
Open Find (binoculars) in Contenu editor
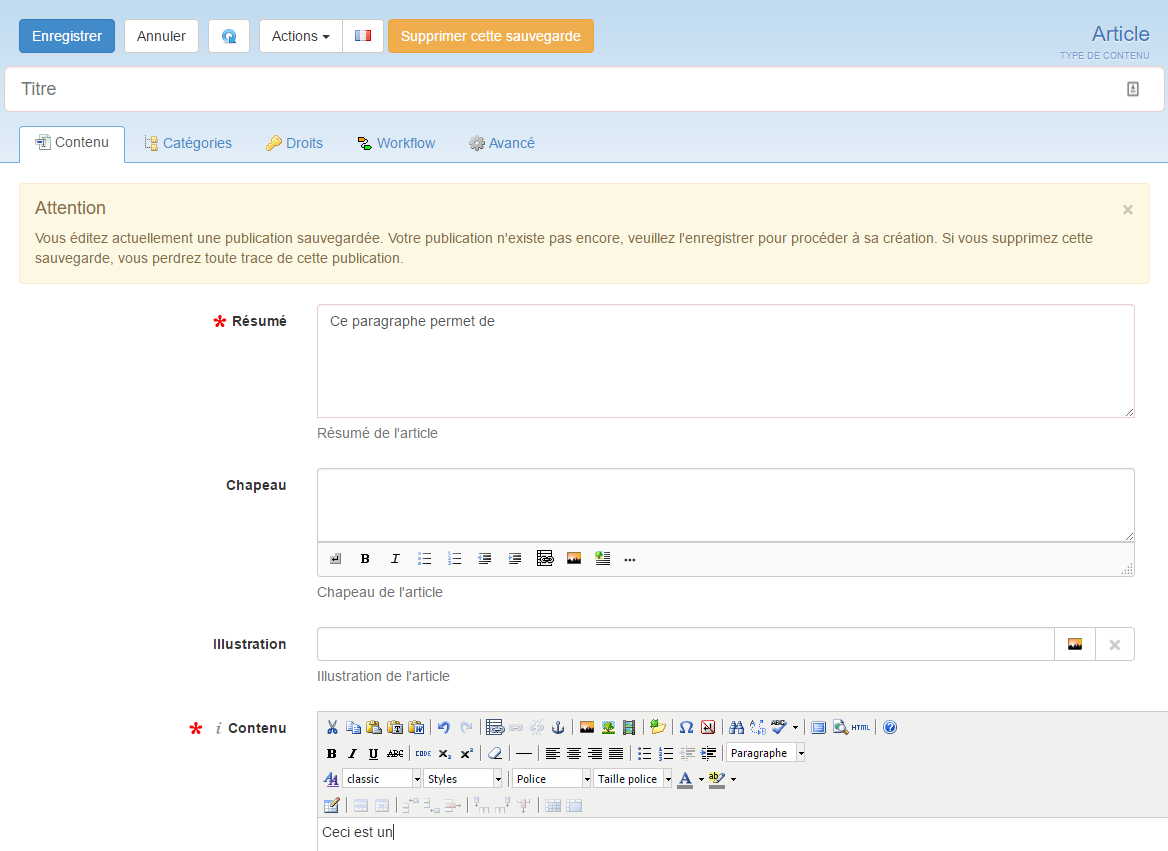(x=737, y=727)
